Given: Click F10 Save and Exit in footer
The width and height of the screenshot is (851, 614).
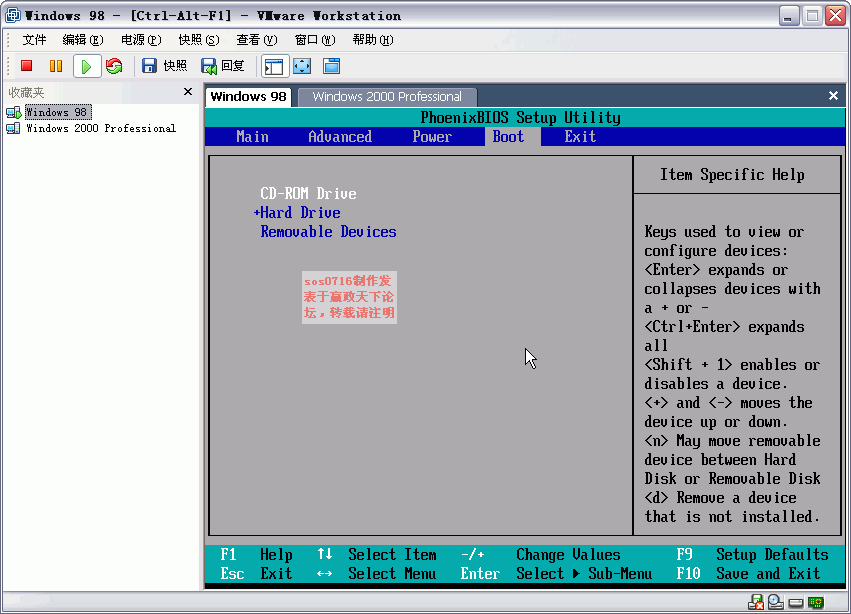Looking at the screenshot, I should [748, 573].
